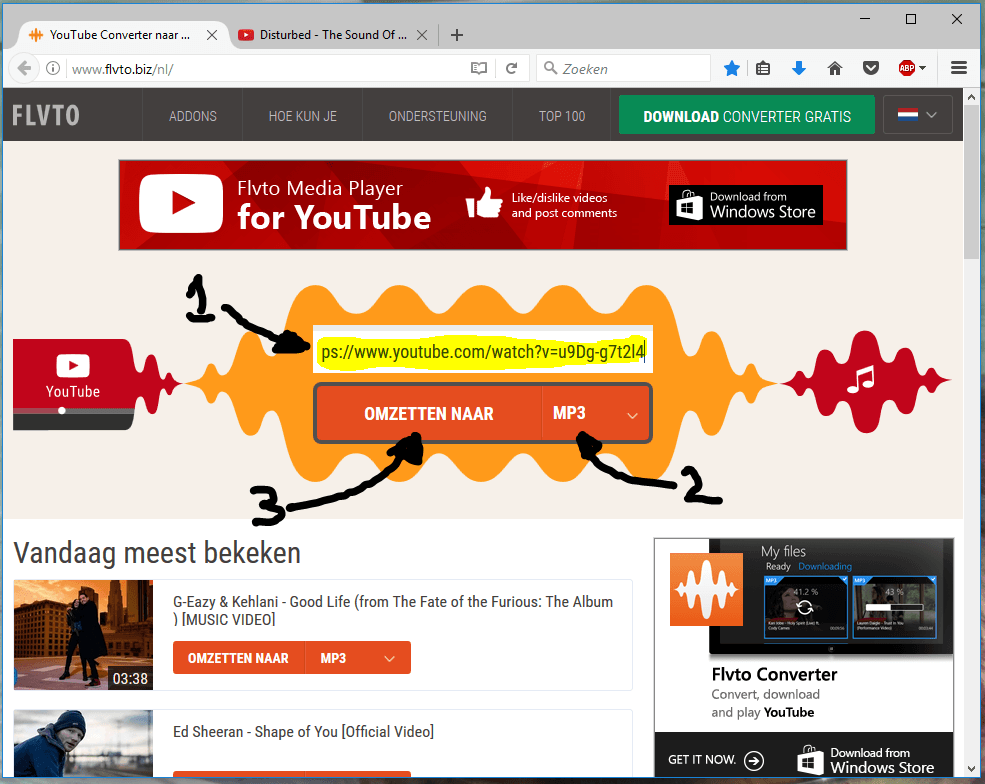
Task: Expand the main MP3 format dropdown
Action: [x=596, y=413]
